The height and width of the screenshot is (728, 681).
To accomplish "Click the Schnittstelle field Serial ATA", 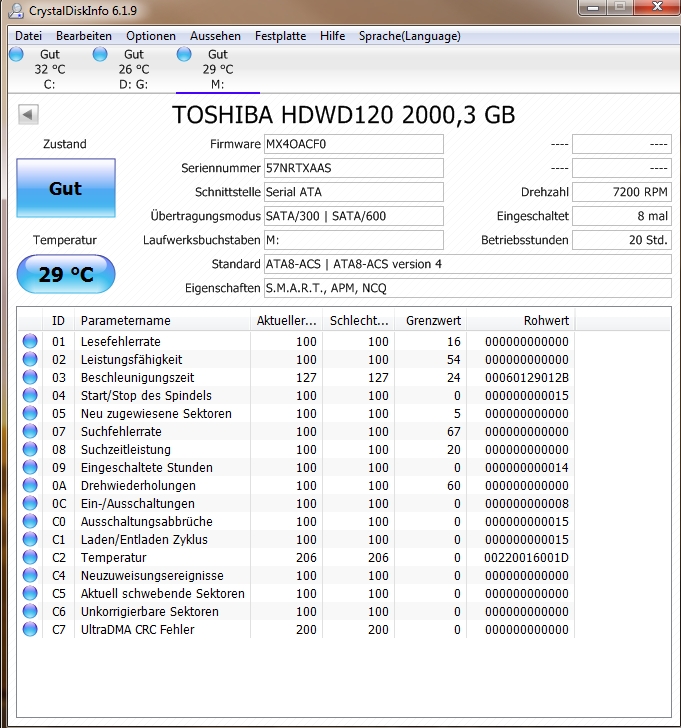I will pos(354,192).
